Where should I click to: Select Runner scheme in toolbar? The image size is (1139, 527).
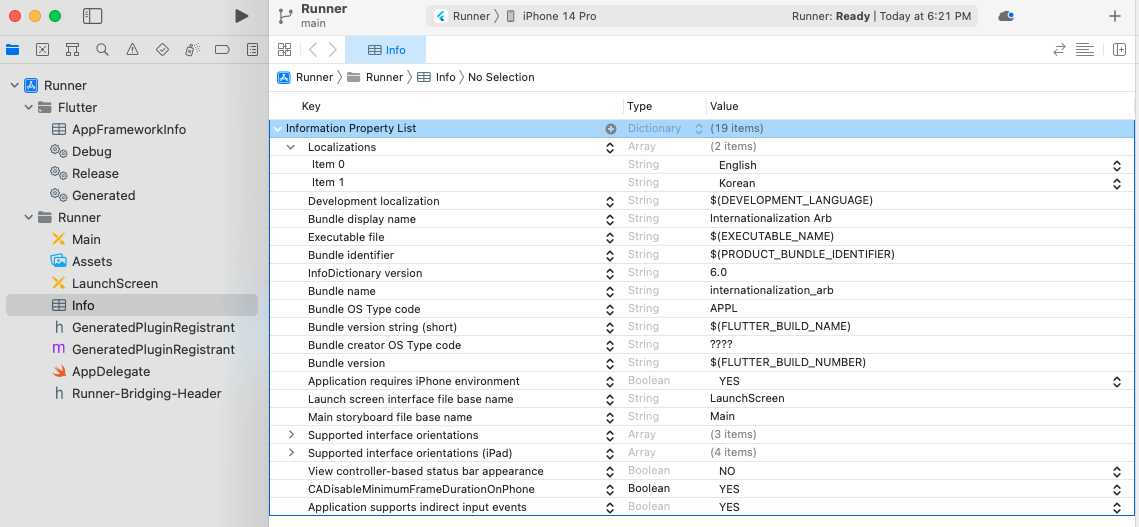coord(463,16)
